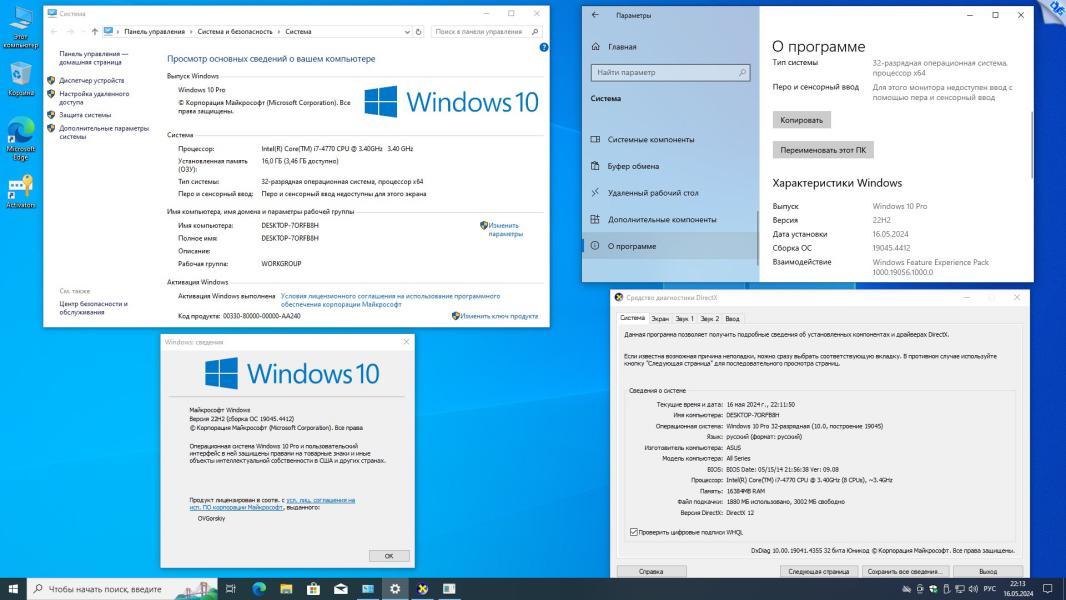Go back in the Параметры window
The width and height of the screenshot is (1066, 600).
click(x=596, y=15)
